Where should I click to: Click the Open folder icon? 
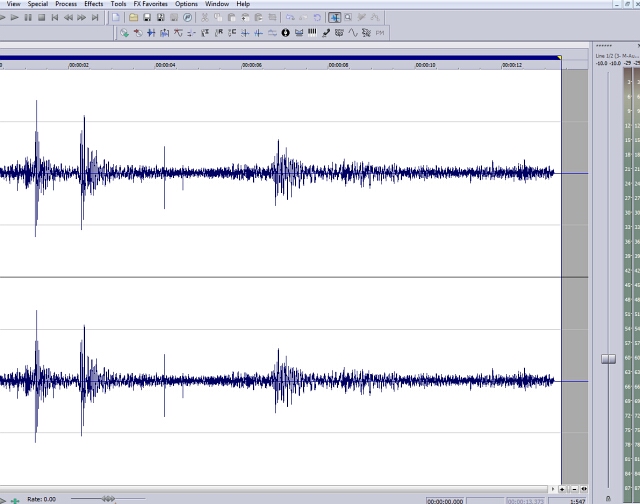(x=133, y=17)
